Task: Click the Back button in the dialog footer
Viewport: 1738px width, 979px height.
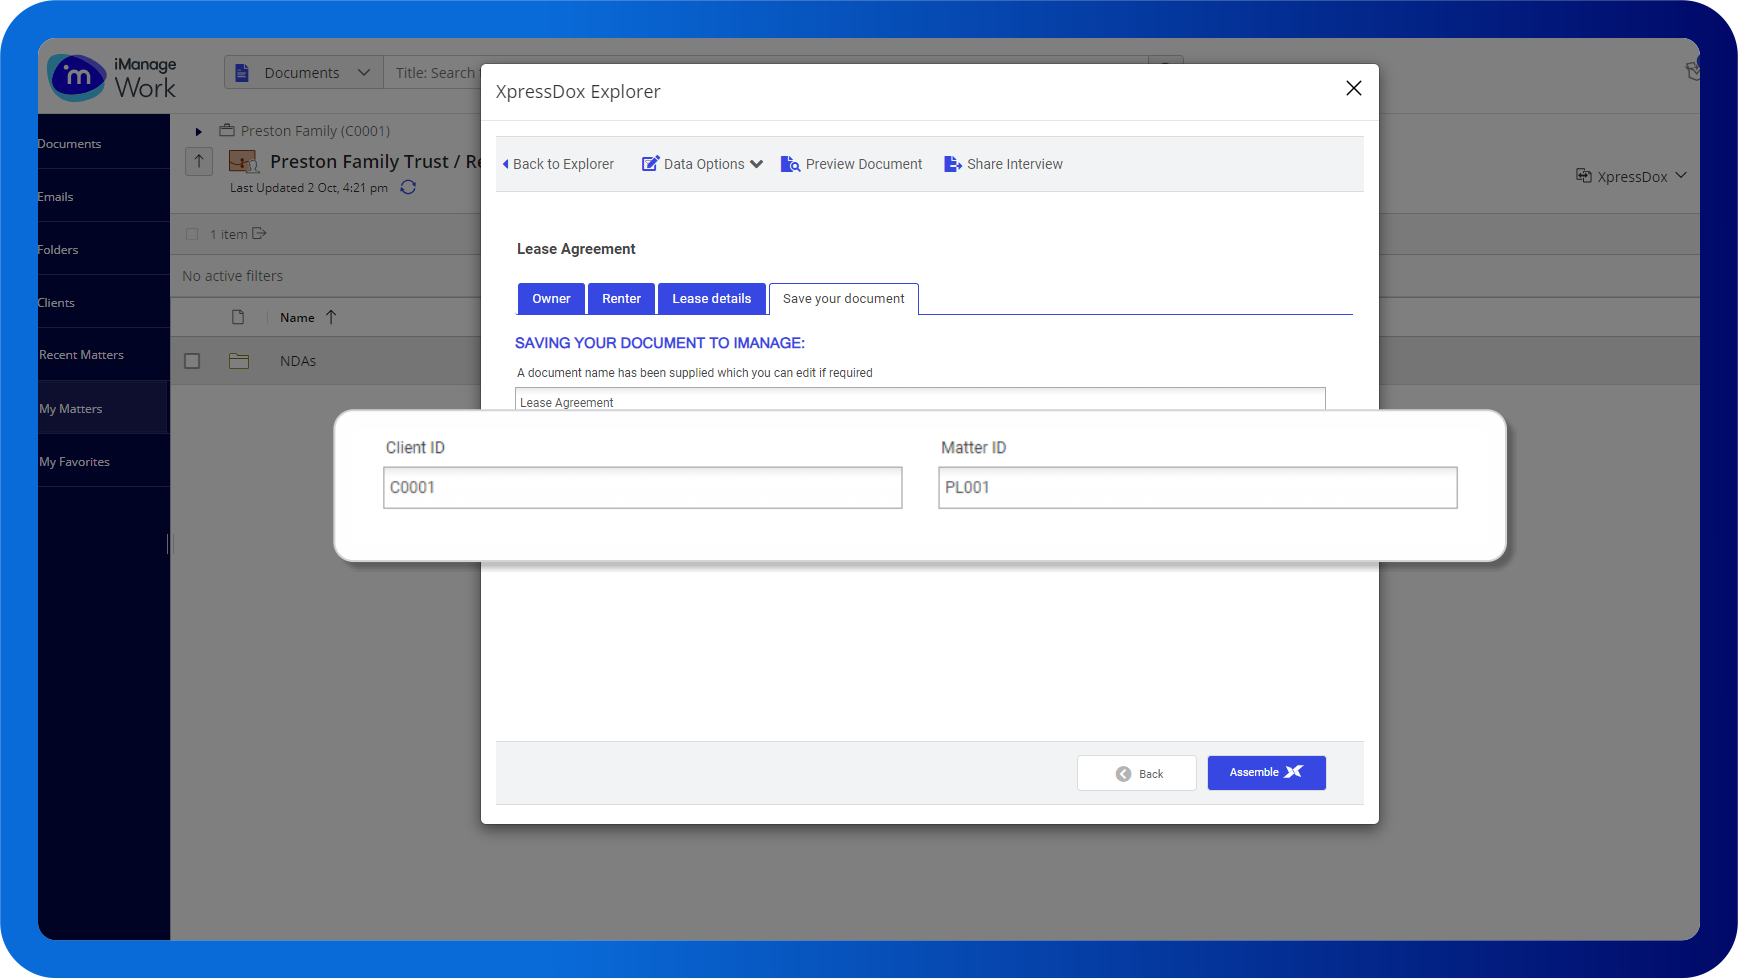Action: pyautogui.click(x=1136, y=773)
